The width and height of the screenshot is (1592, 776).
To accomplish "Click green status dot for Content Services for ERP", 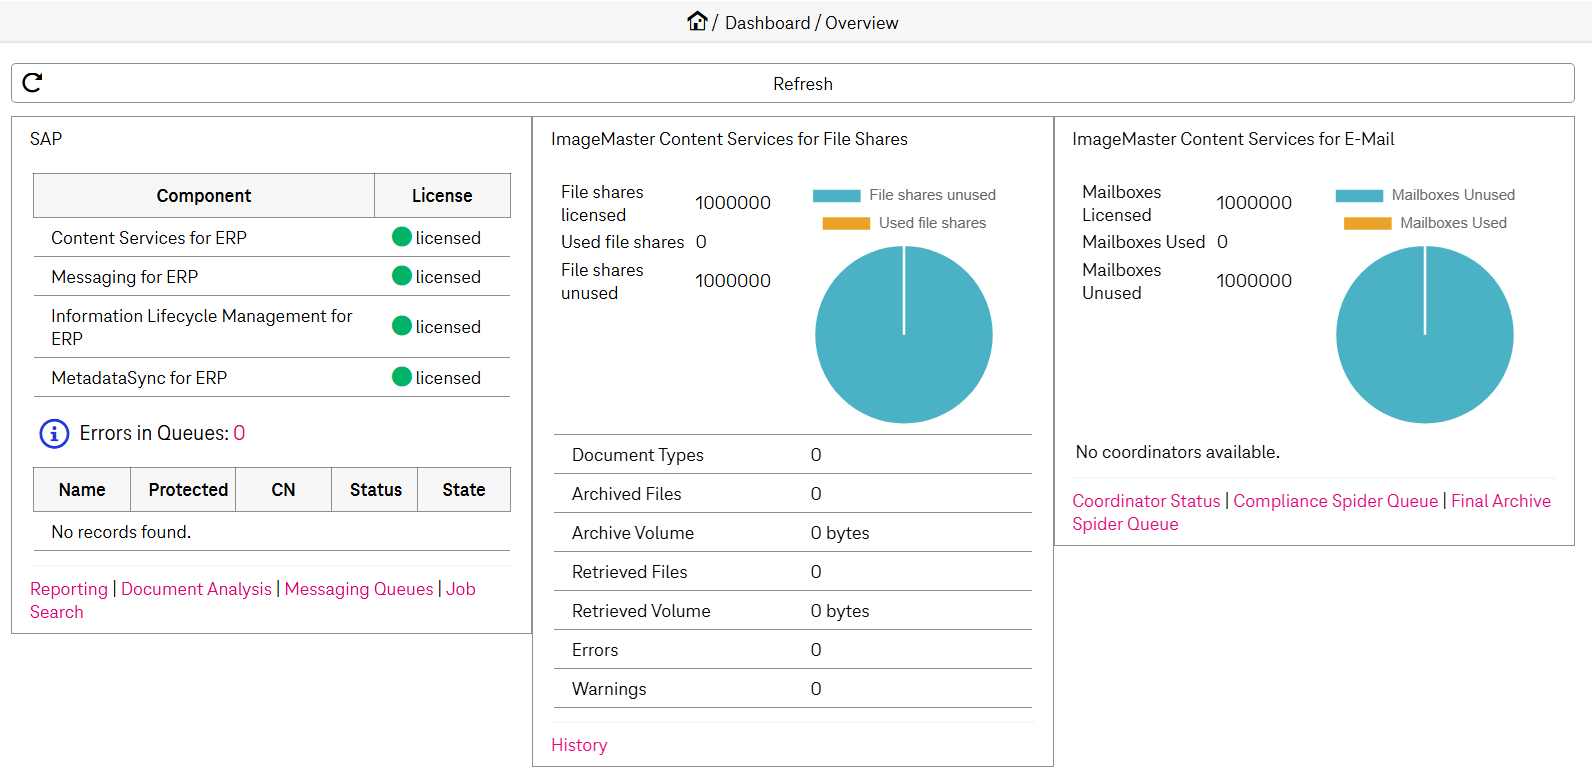I will click(402, 237).
